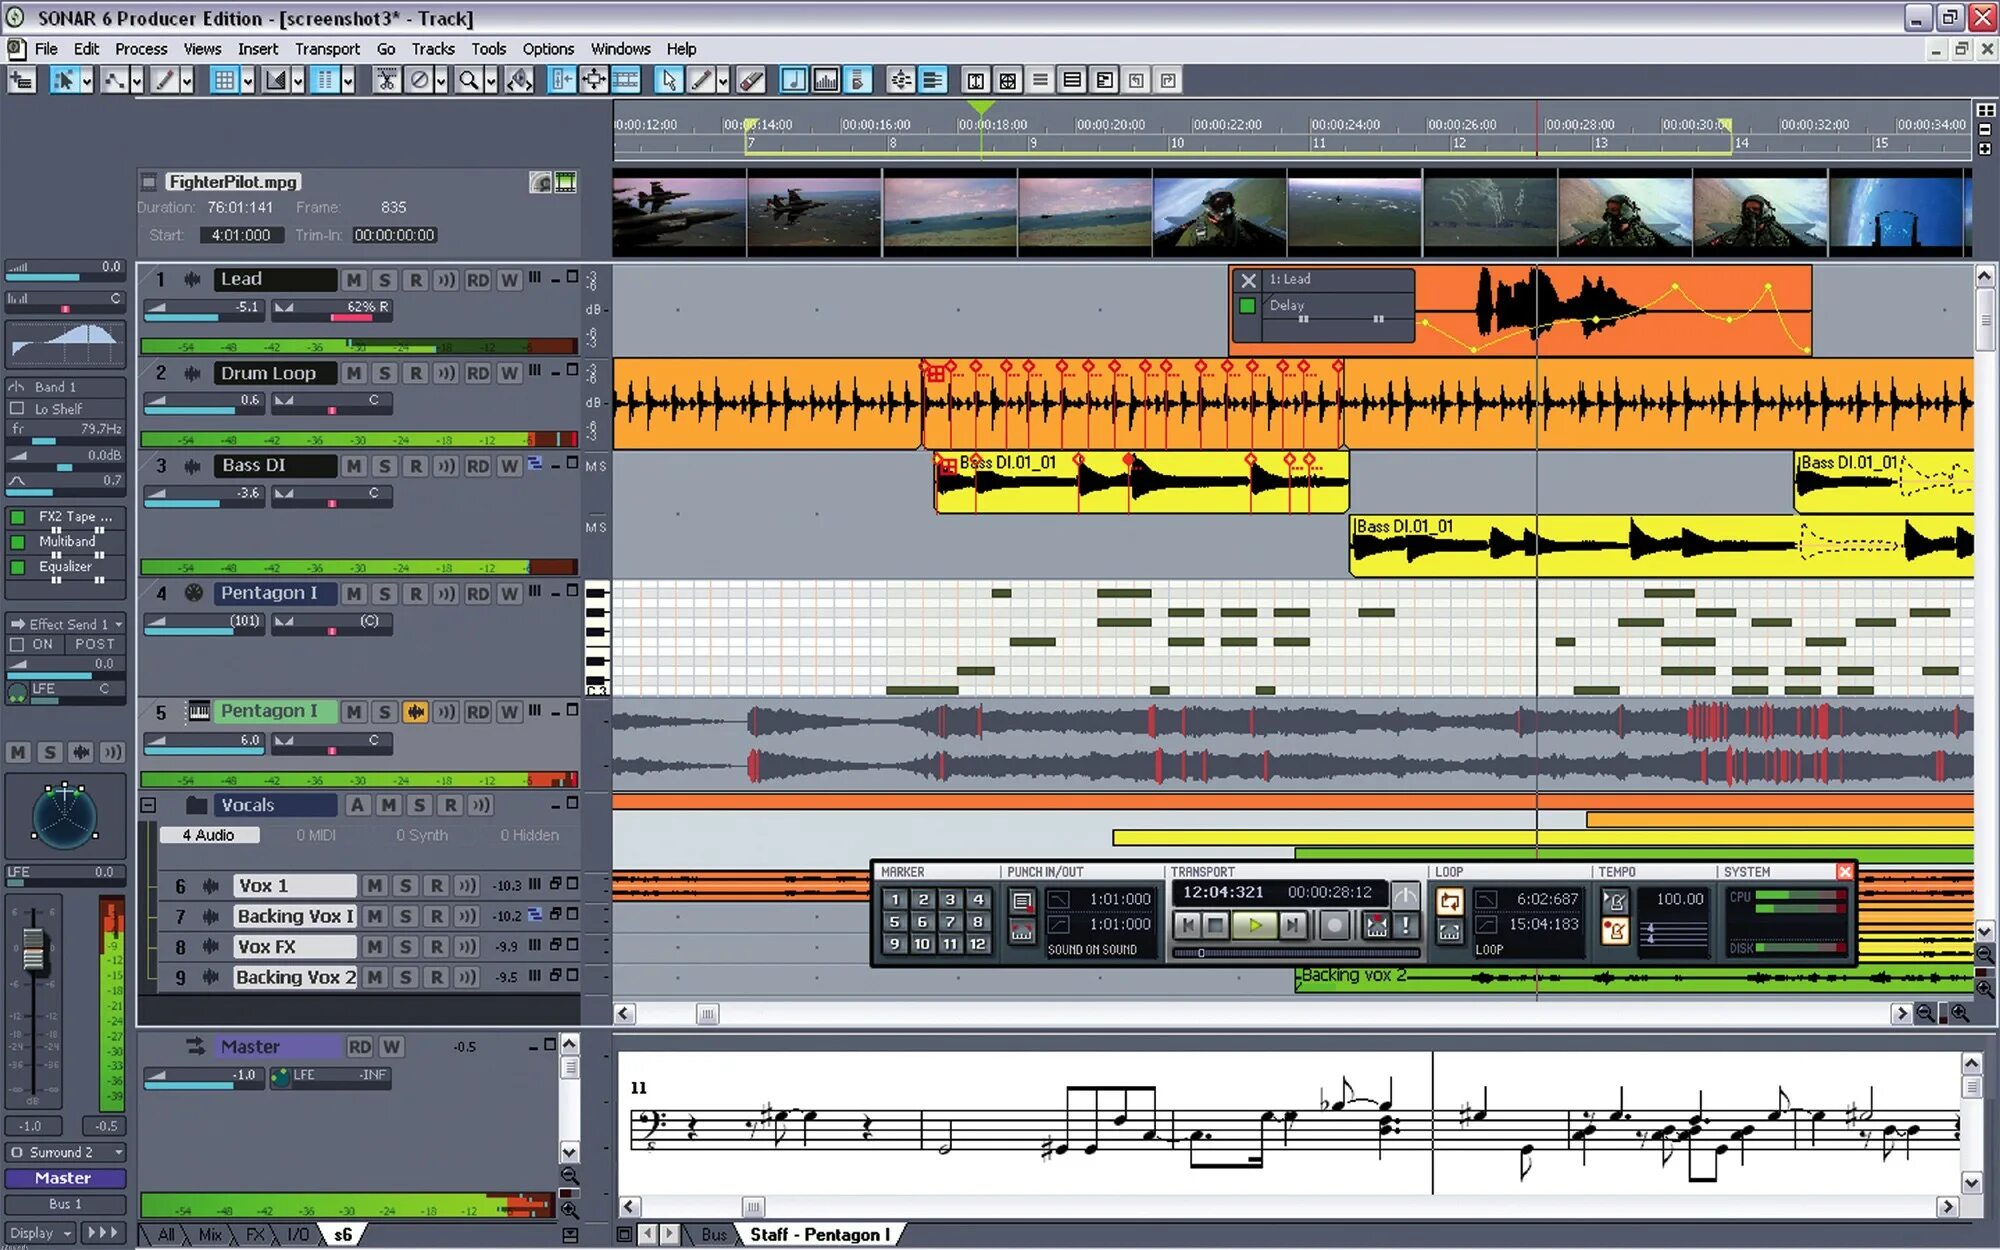
Task: Click the Play button in the transport
Action: tap(1255, 925)
